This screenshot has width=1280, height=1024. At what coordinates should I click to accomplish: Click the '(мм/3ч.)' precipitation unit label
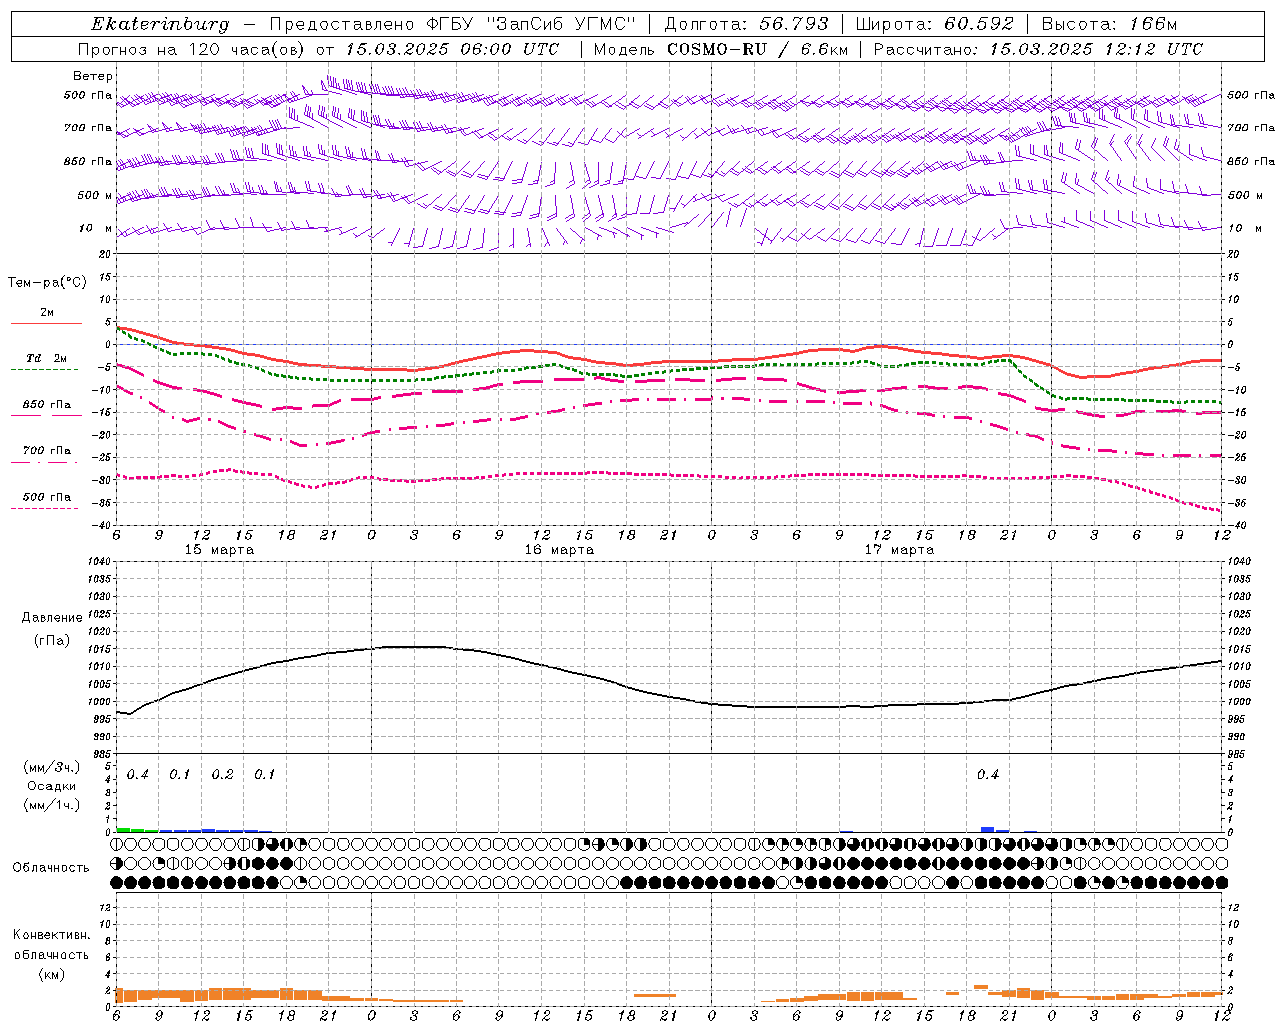[x=51, y=767]
